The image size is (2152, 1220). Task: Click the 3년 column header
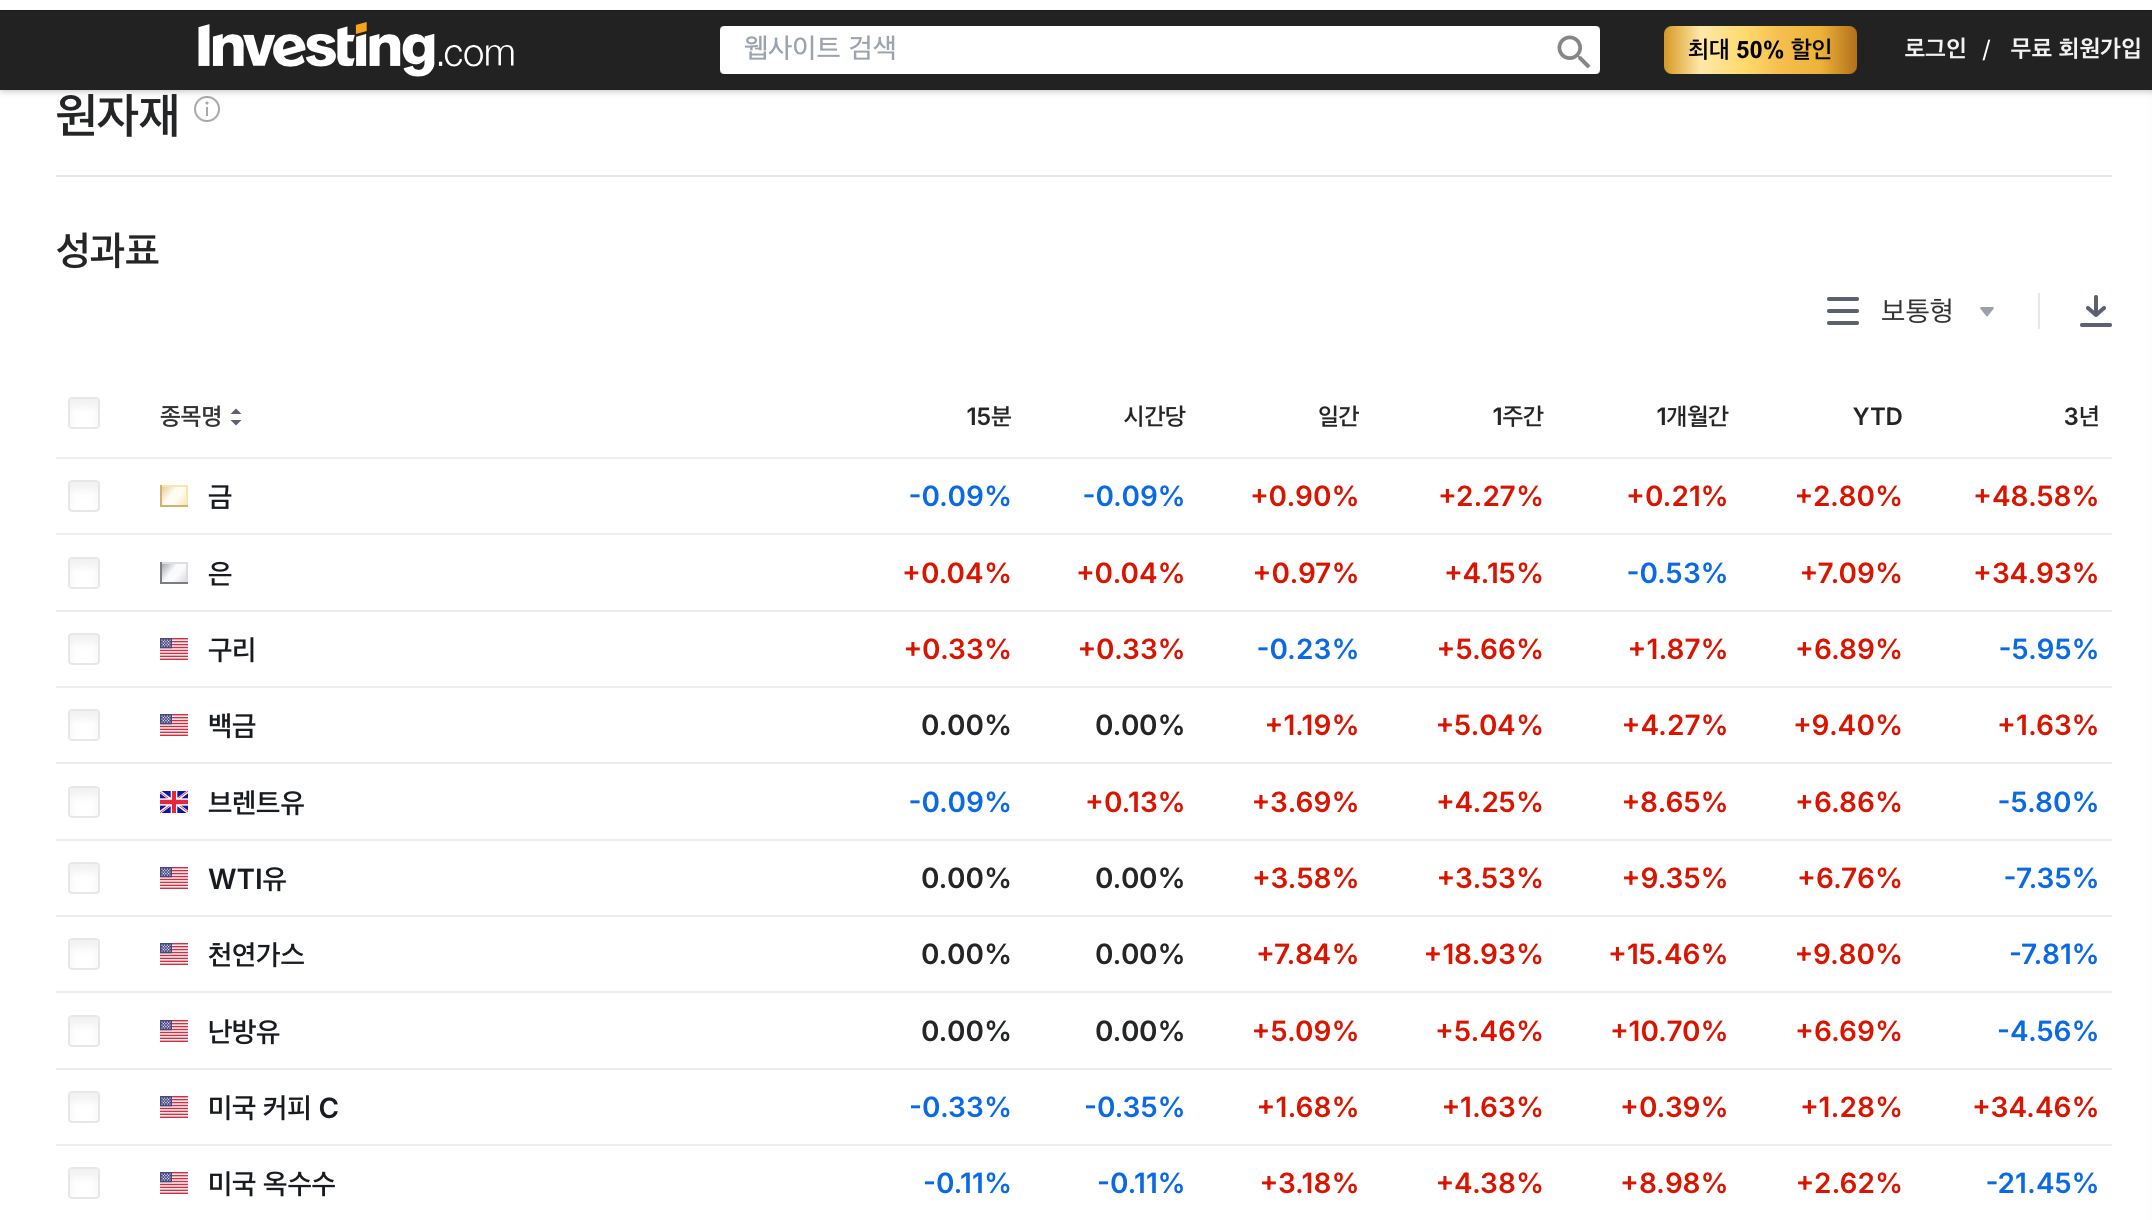tap(2081, 416)
